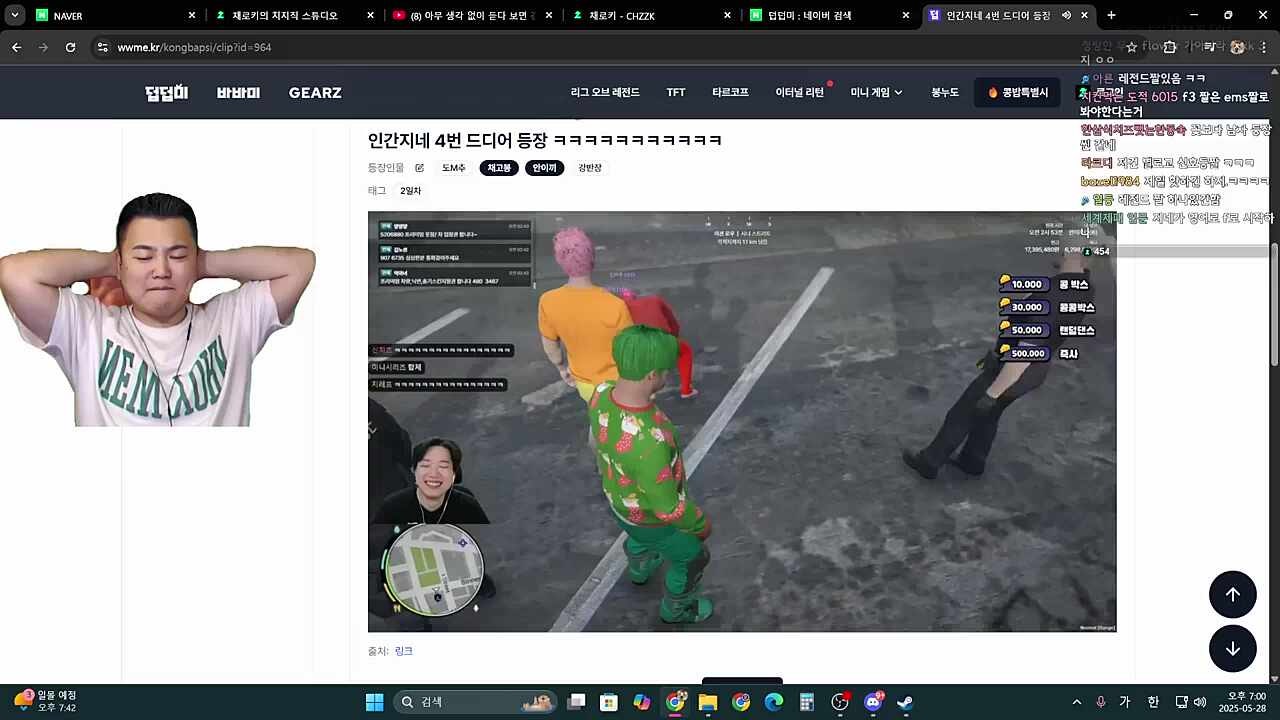Open the GEARZ header link

315,92
